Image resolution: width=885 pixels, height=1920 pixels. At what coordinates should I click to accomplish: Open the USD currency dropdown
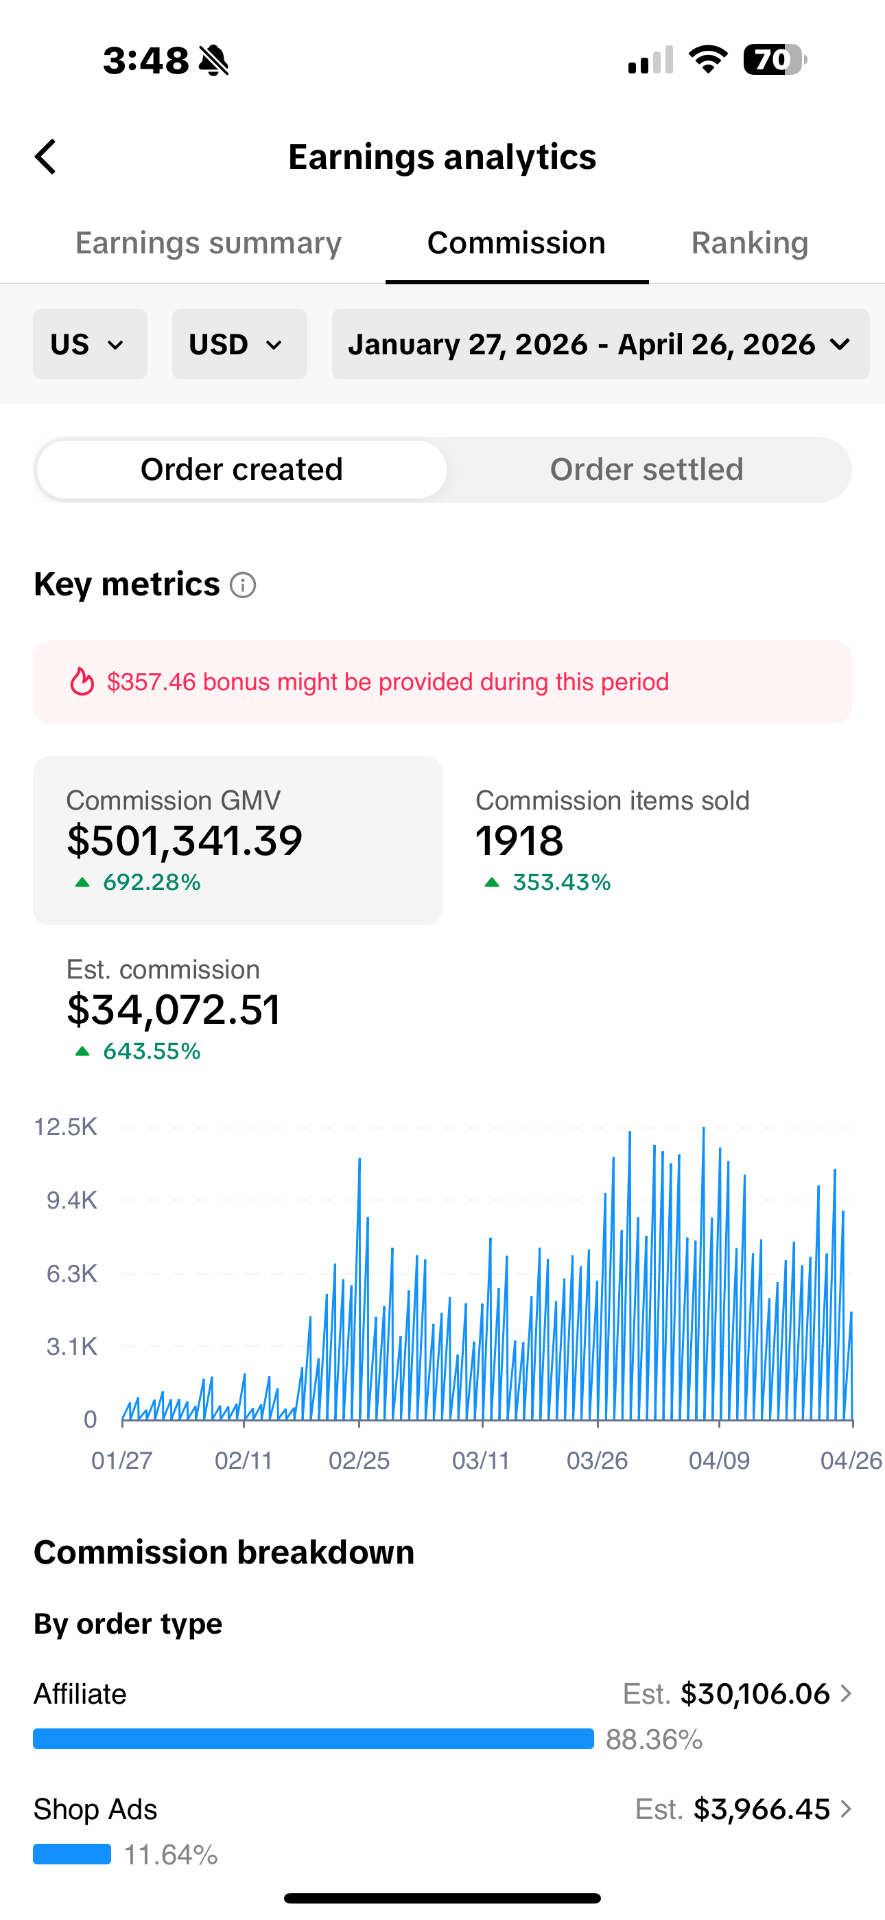pos(239,344)
